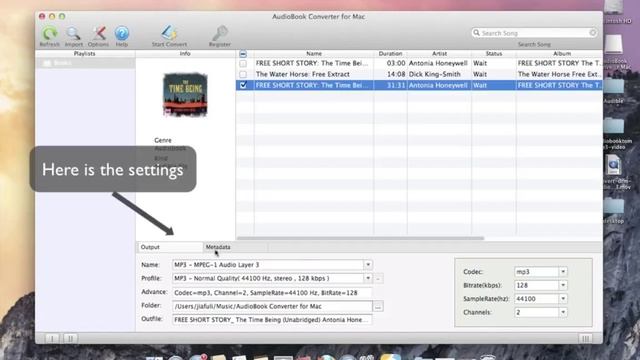Click the bottom-right columns view button
The height and width of the screenshot is (360, 640).
coord(585,338)
